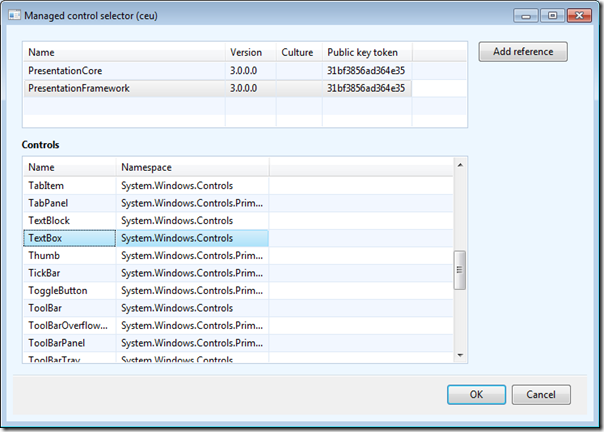Pick the Thumb control entry
The image size is (604, 432).
tap(45, 256)
